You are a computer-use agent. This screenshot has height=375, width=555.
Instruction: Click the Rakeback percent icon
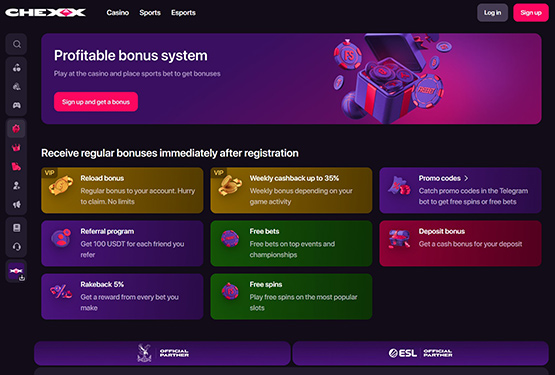point(61,291)
